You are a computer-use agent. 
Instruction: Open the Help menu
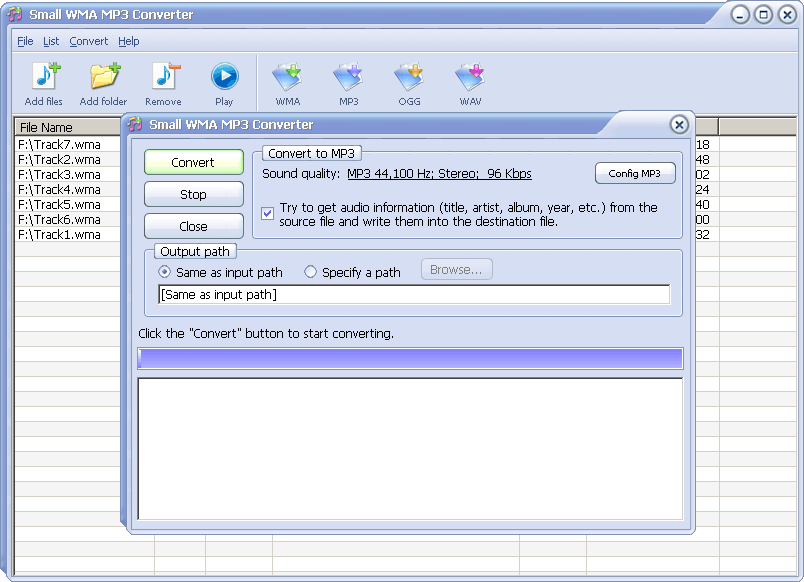pyautogui.click(x=129, y=41)
